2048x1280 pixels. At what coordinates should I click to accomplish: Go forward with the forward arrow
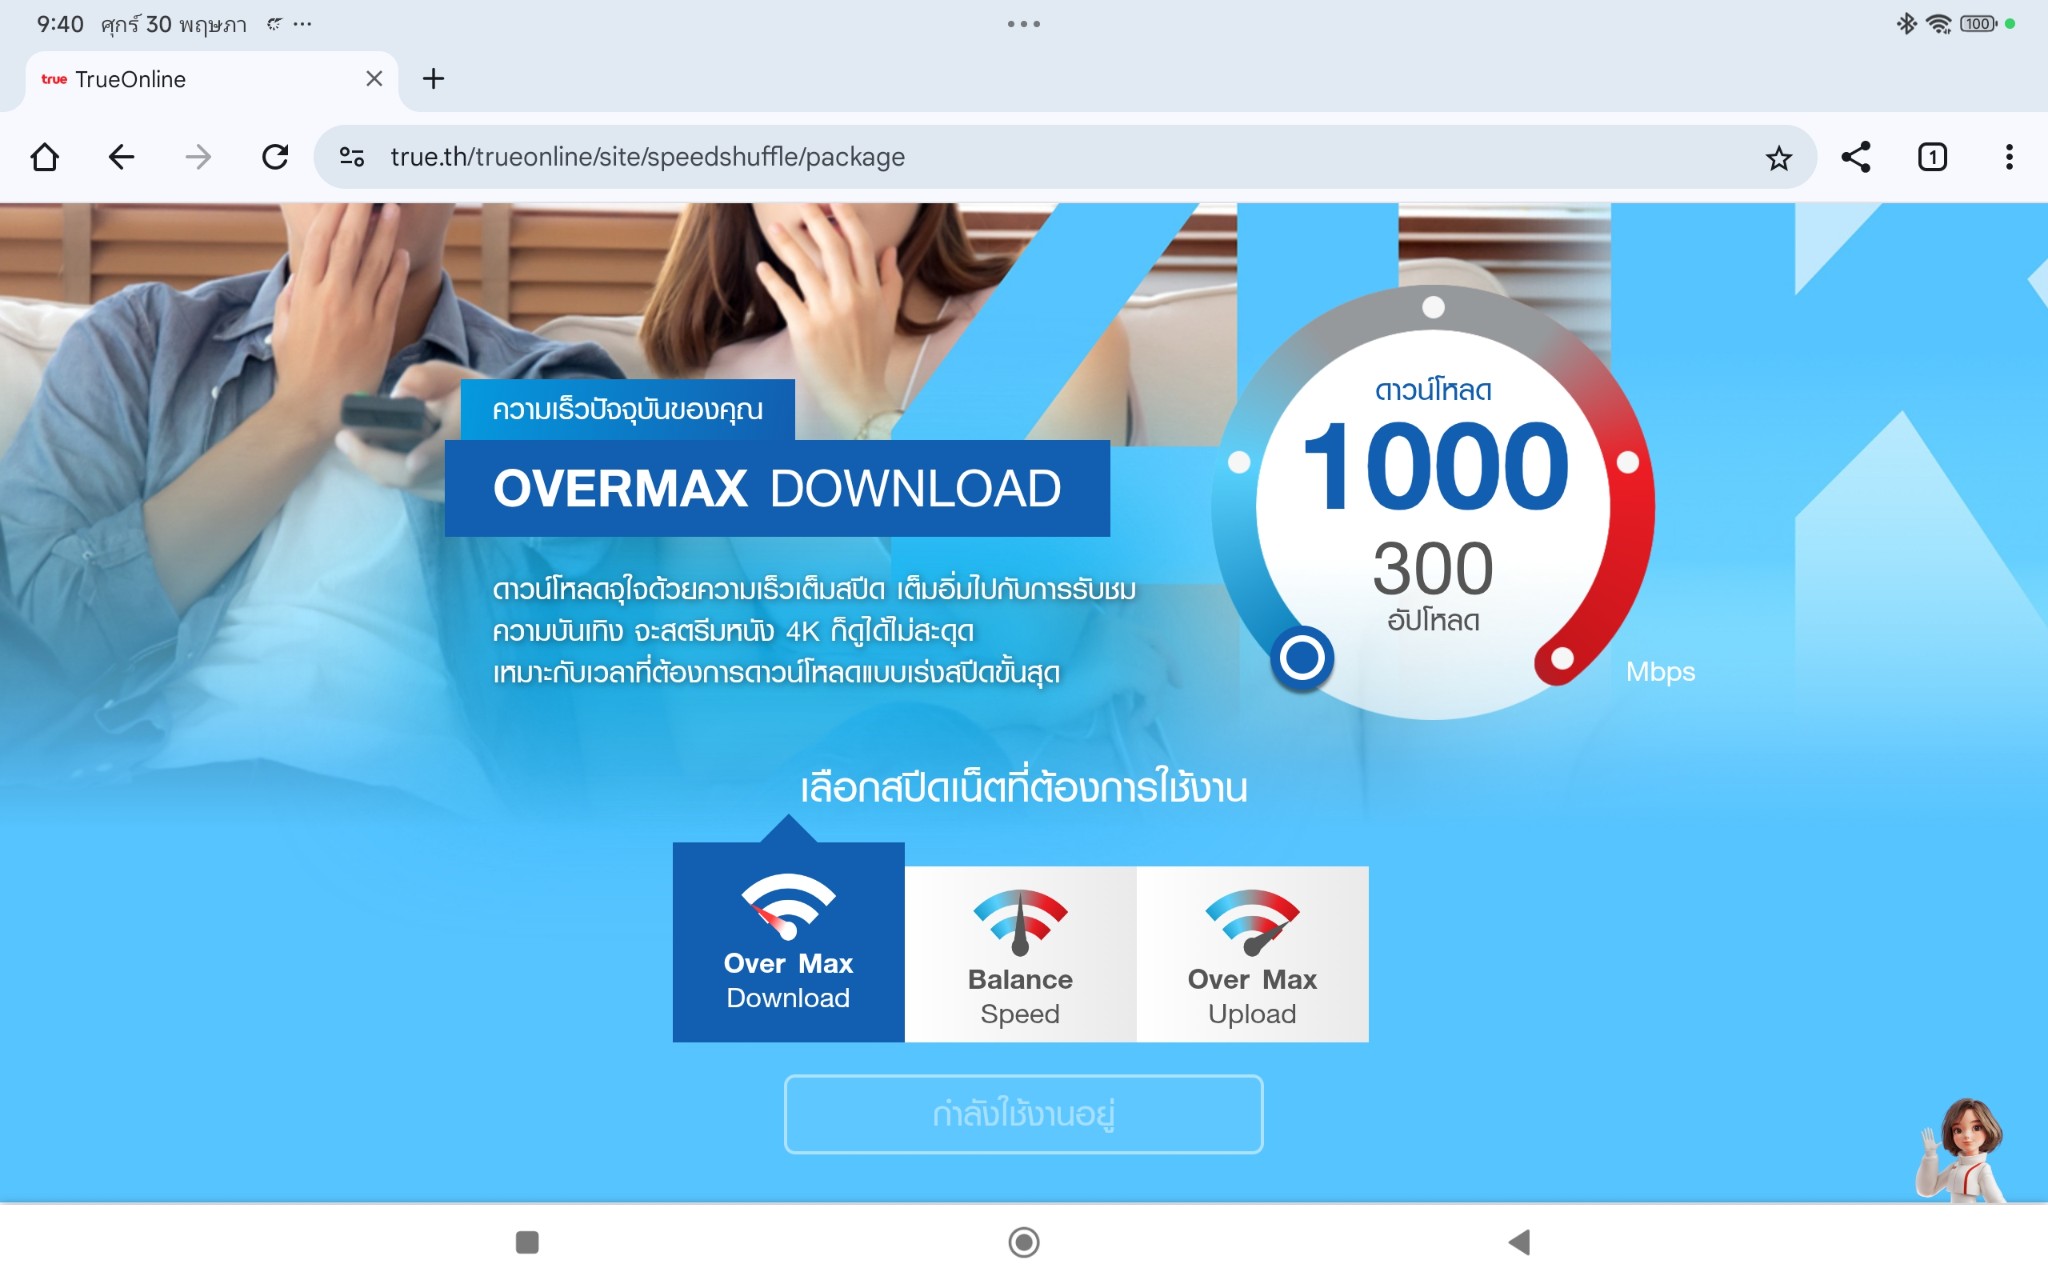198,157
